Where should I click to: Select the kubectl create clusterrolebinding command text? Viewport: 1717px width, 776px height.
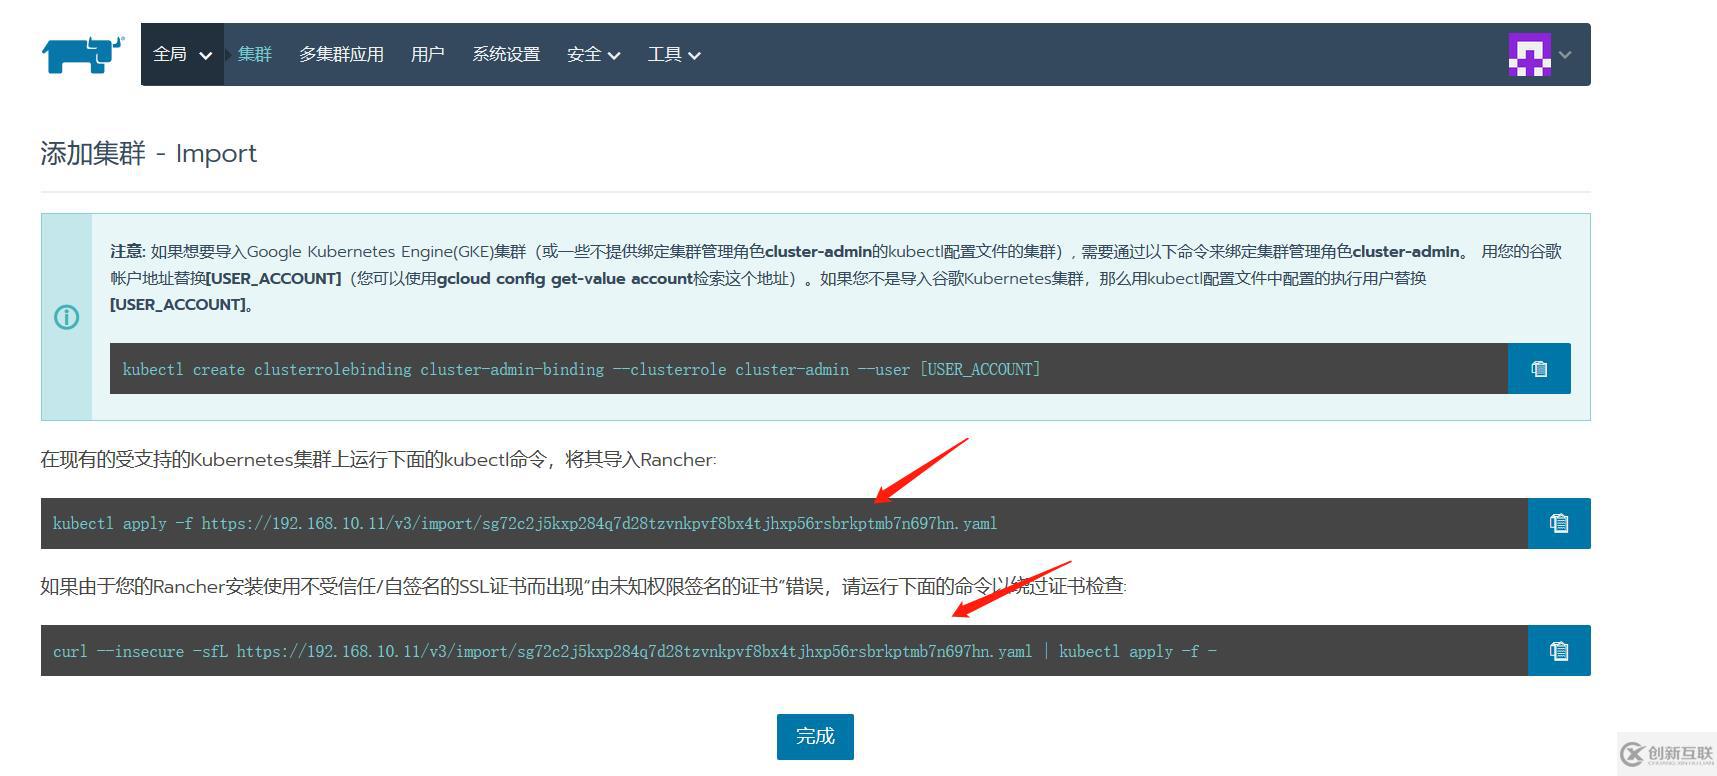tap(581, 369)
